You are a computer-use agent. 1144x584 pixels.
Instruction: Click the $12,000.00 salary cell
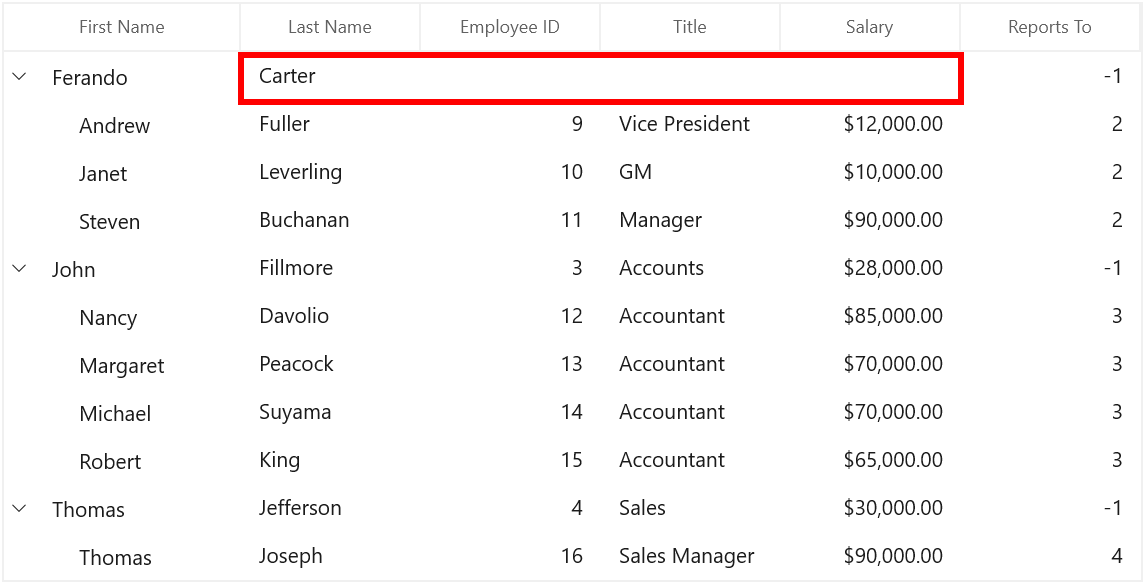[x=893, y=124]
